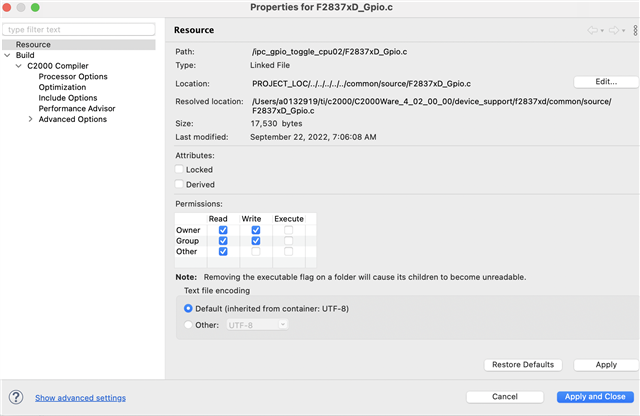Screen dimensions: 640x416
Task: Select Processor Options in the tree
Action: [73, 77]
